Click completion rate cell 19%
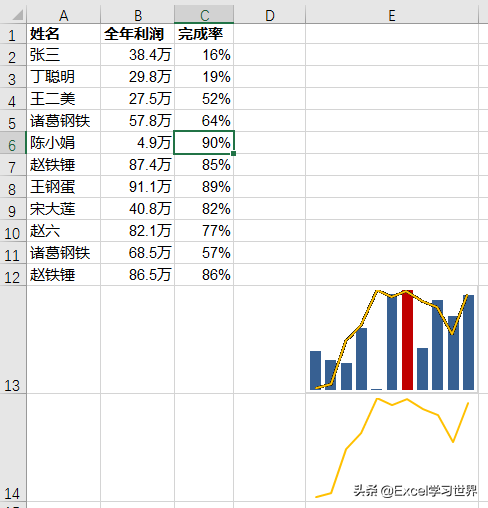The image size is (488, 508). click(204, 77)
